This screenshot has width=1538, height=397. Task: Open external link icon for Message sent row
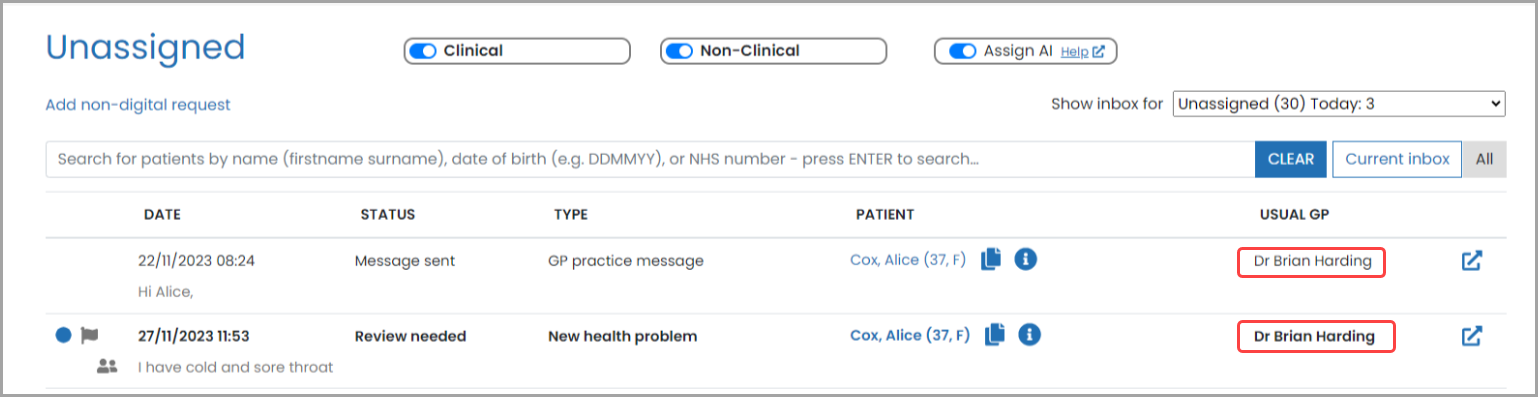click(x=1471, y=261)
